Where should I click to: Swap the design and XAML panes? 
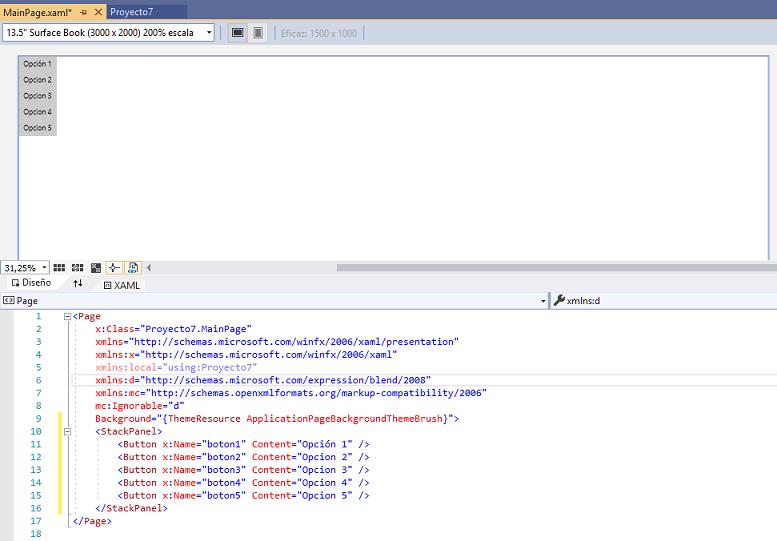pos(78,283)
